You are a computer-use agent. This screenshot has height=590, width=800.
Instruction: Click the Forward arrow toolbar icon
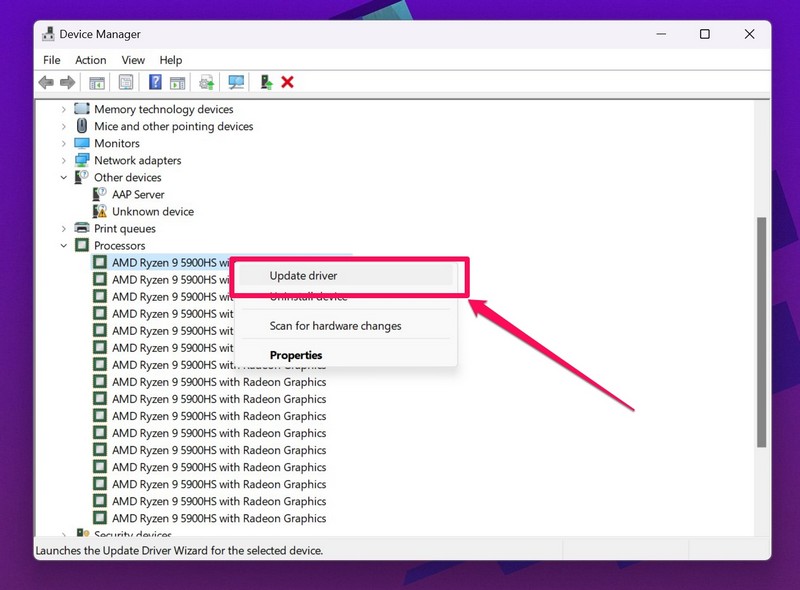coord(68,82)
